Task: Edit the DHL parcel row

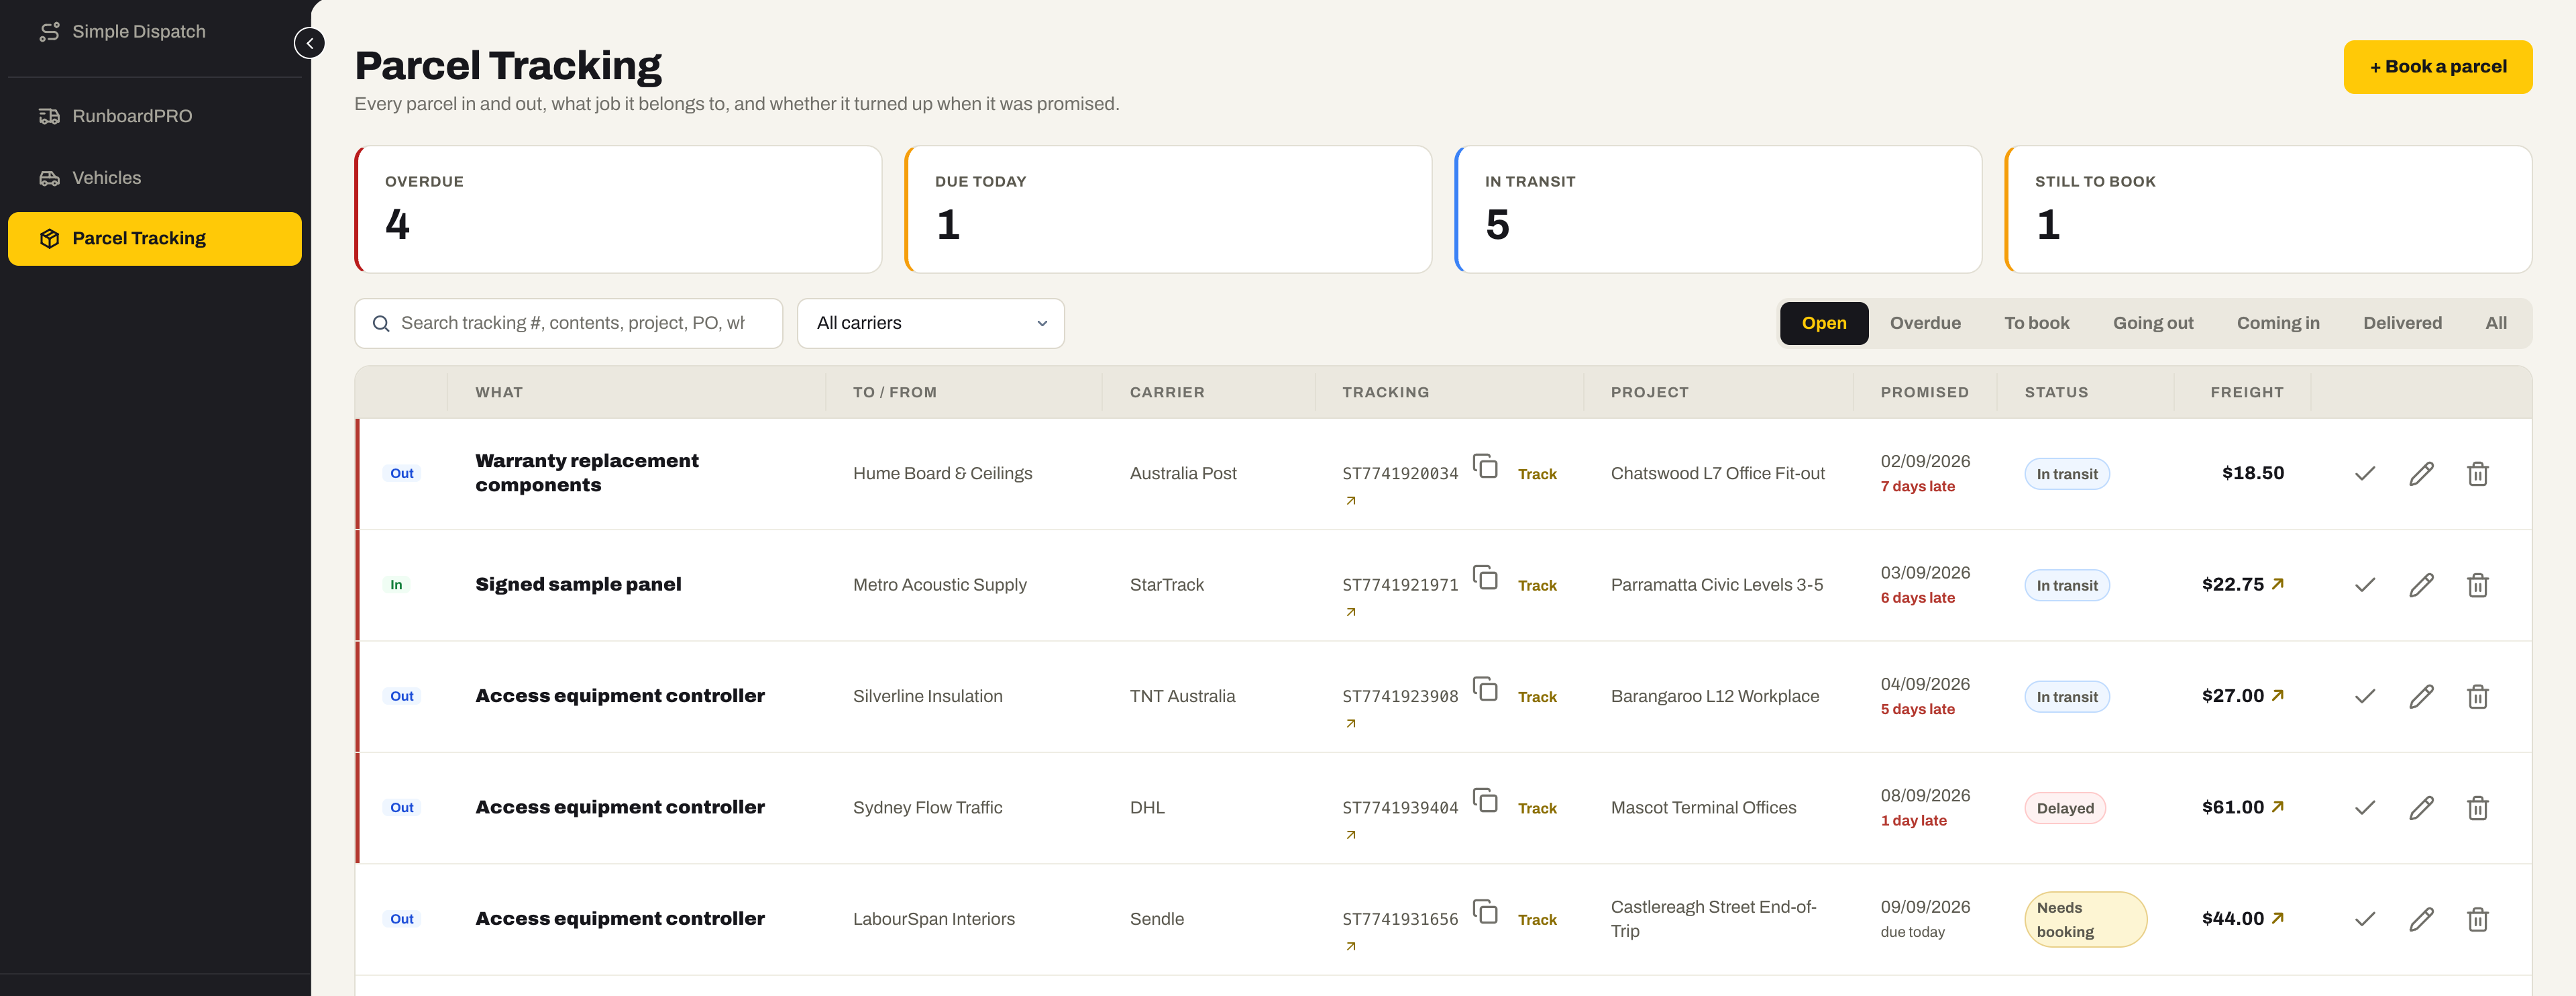Action: tap(2420, 808)
